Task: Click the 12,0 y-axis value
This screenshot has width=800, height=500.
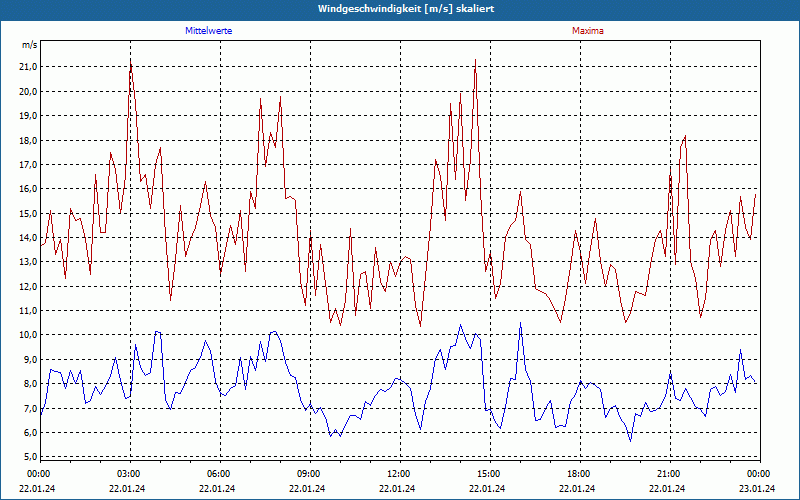Action: (x=29, y=286)
